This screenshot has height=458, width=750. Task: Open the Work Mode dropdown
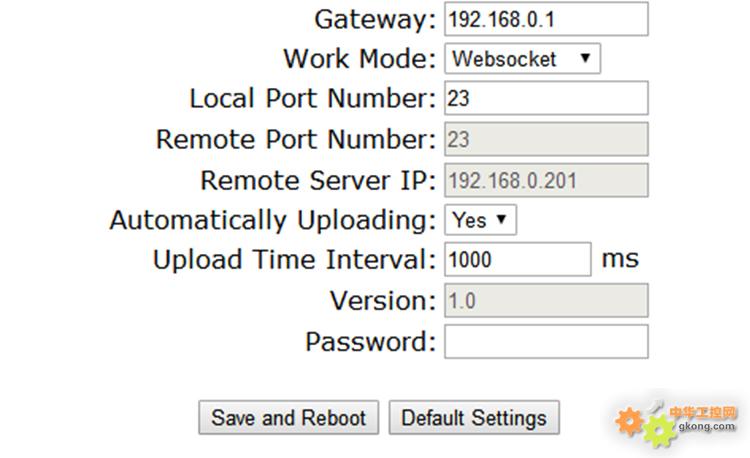522,59
